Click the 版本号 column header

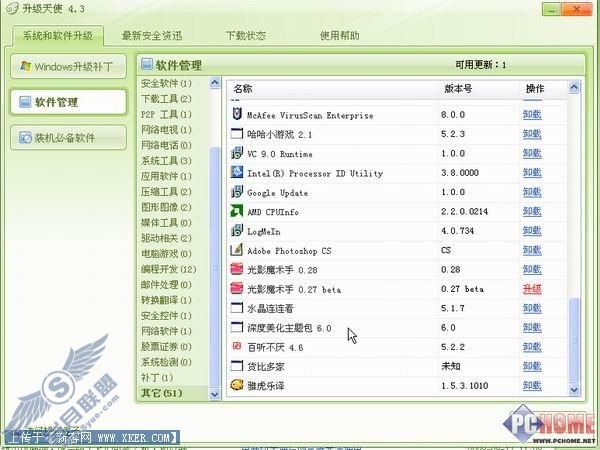coord(458,89)
